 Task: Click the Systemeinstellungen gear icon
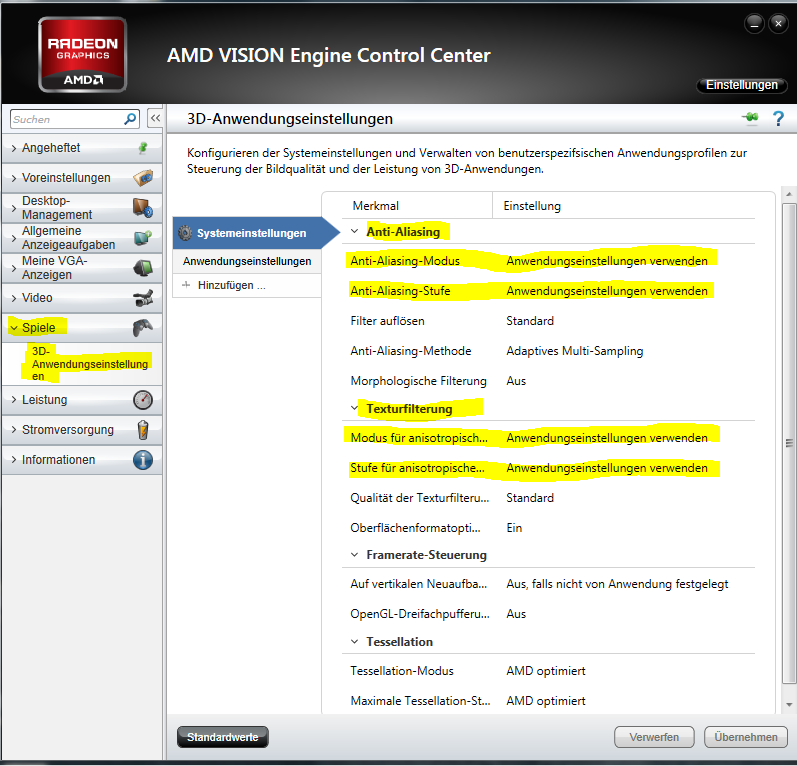coord(185,233)
